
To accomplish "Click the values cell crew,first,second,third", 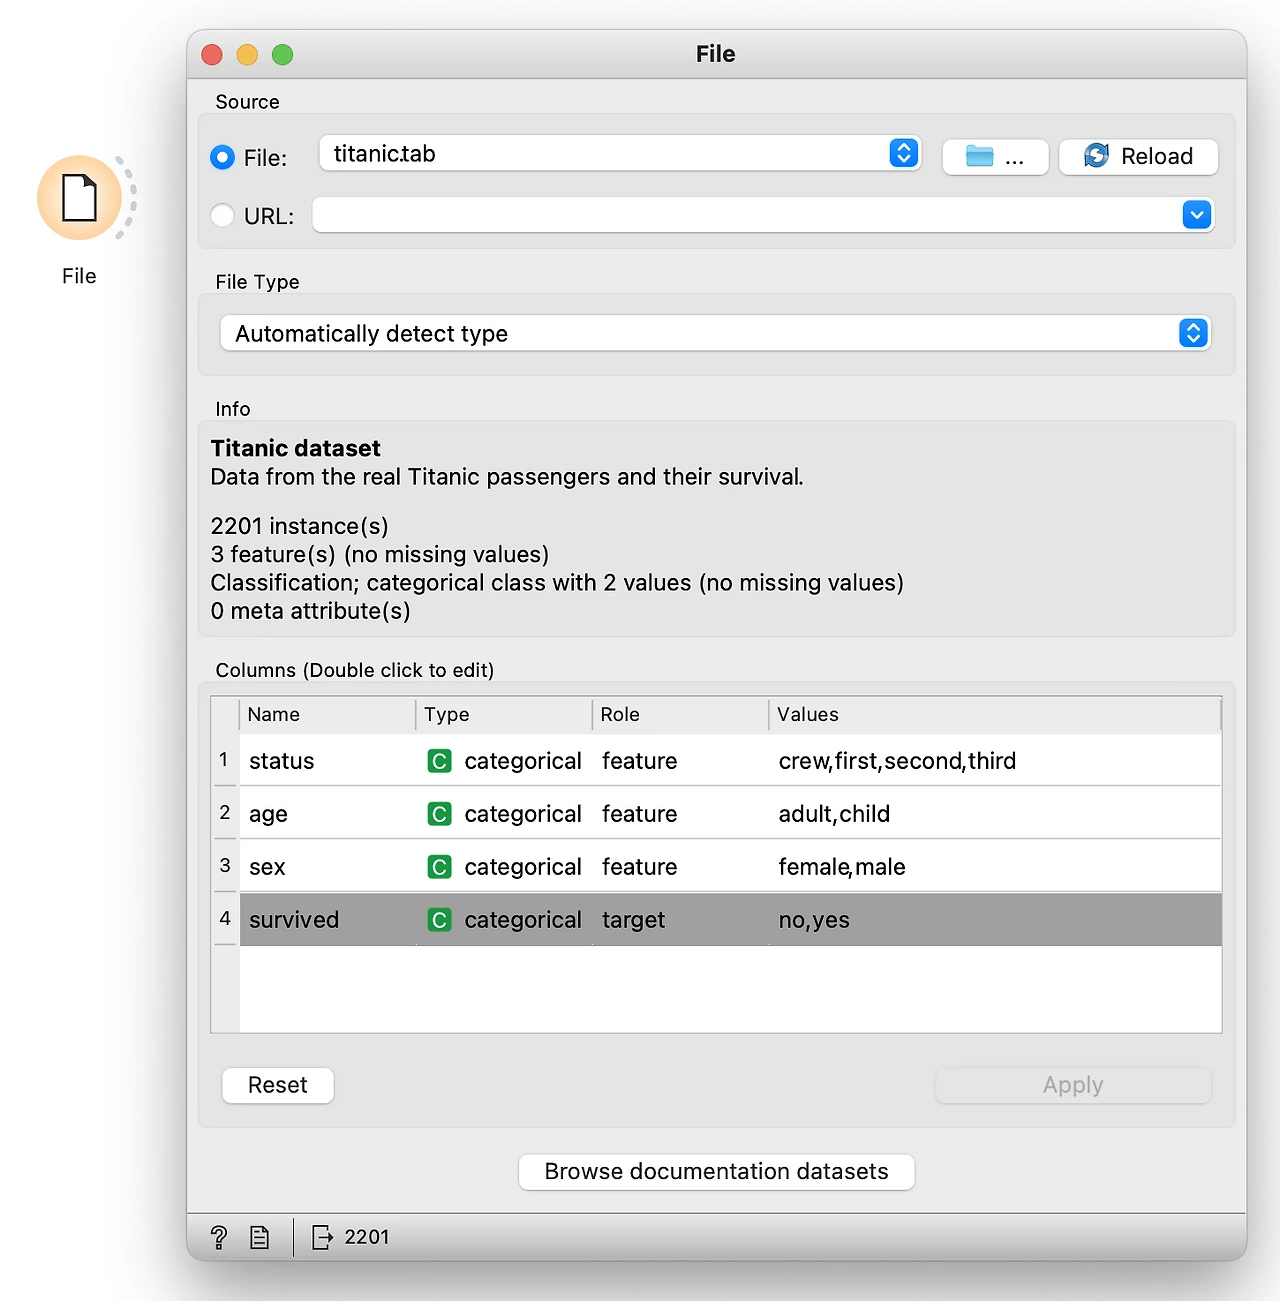I will coord(995,761).
